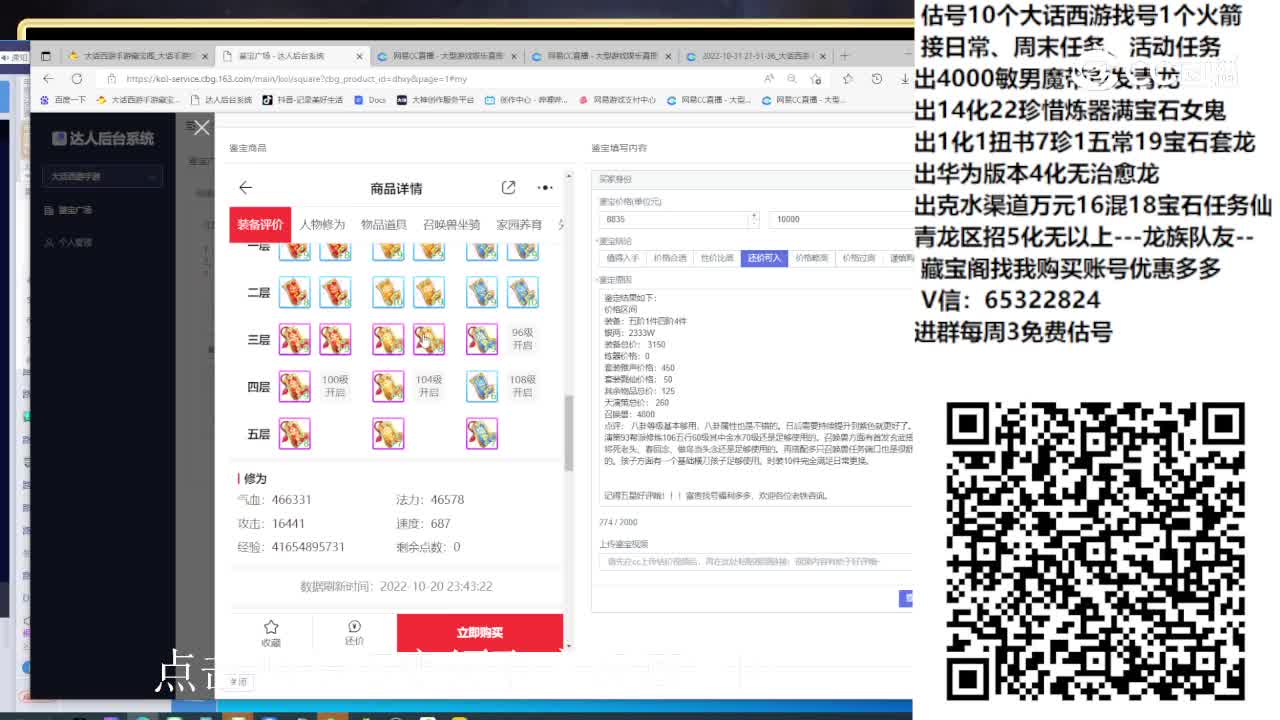Screen dimensions: 1280x720
Task: Open the 百度一下 bookmark
Action: (63, 100)
